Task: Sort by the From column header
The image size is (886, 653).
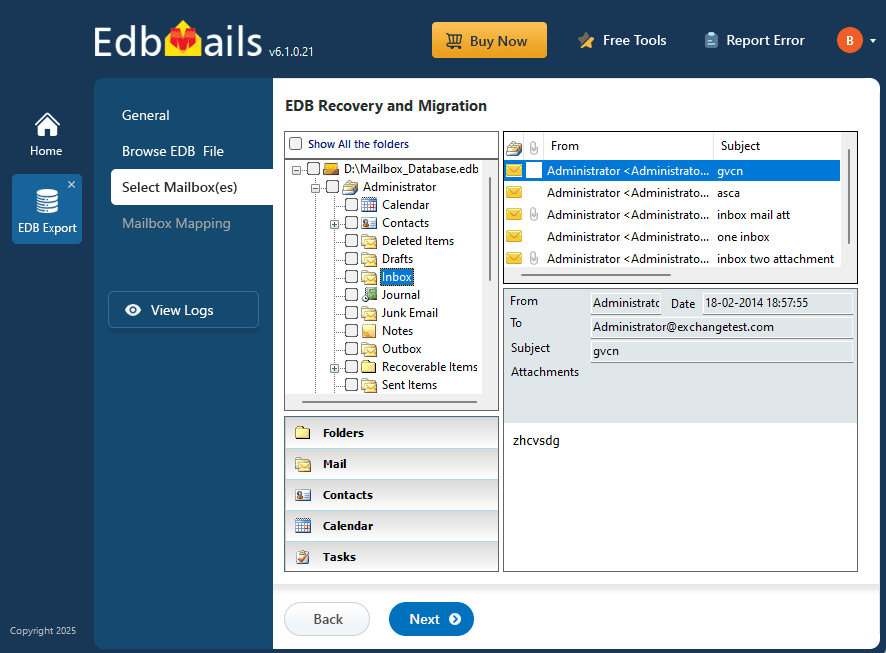Action: pos(628,146)
